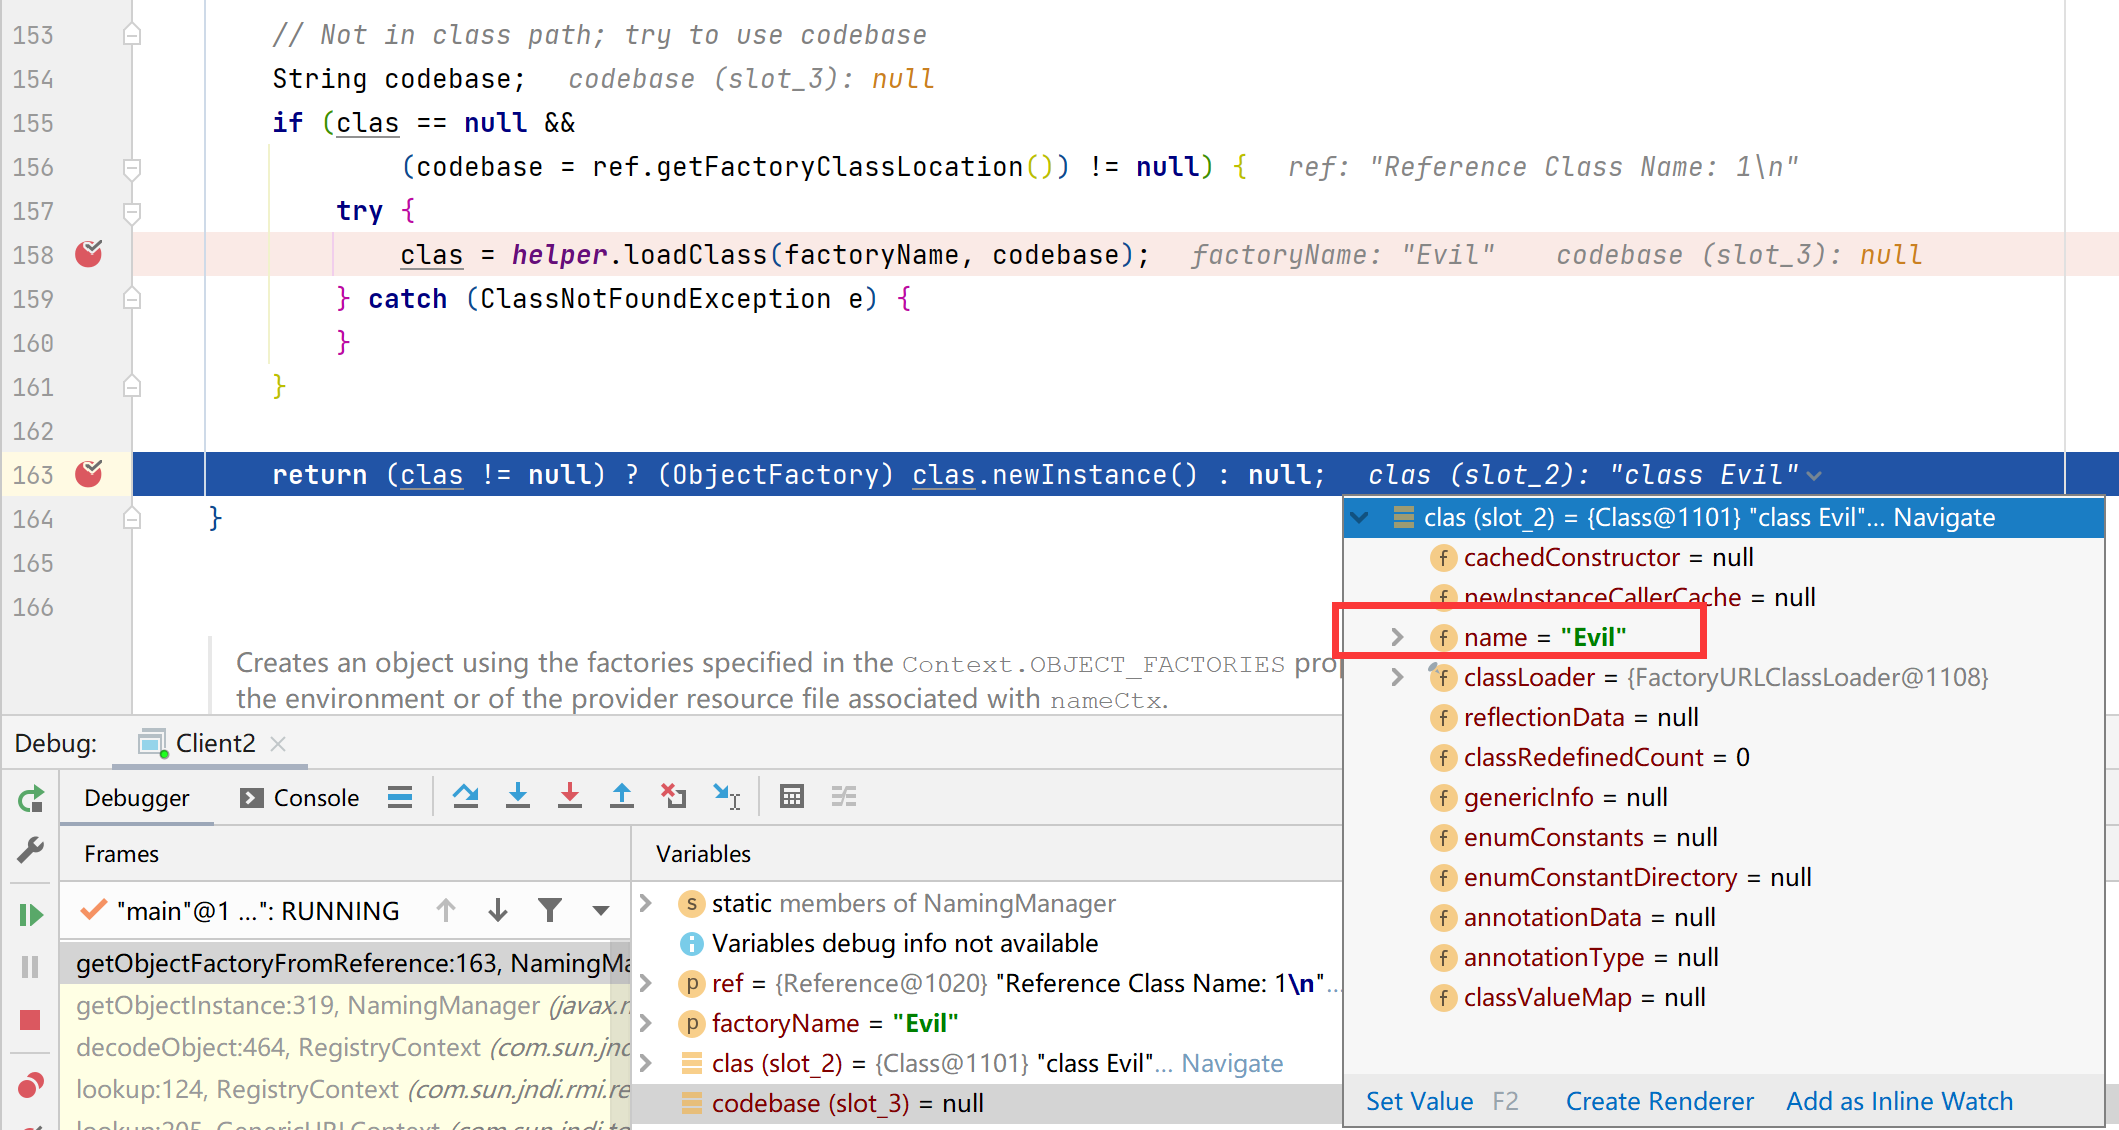This screenshot has height=1130, width=2119.
Task: Click fold marker at line 159
Action: click(132, 299)
